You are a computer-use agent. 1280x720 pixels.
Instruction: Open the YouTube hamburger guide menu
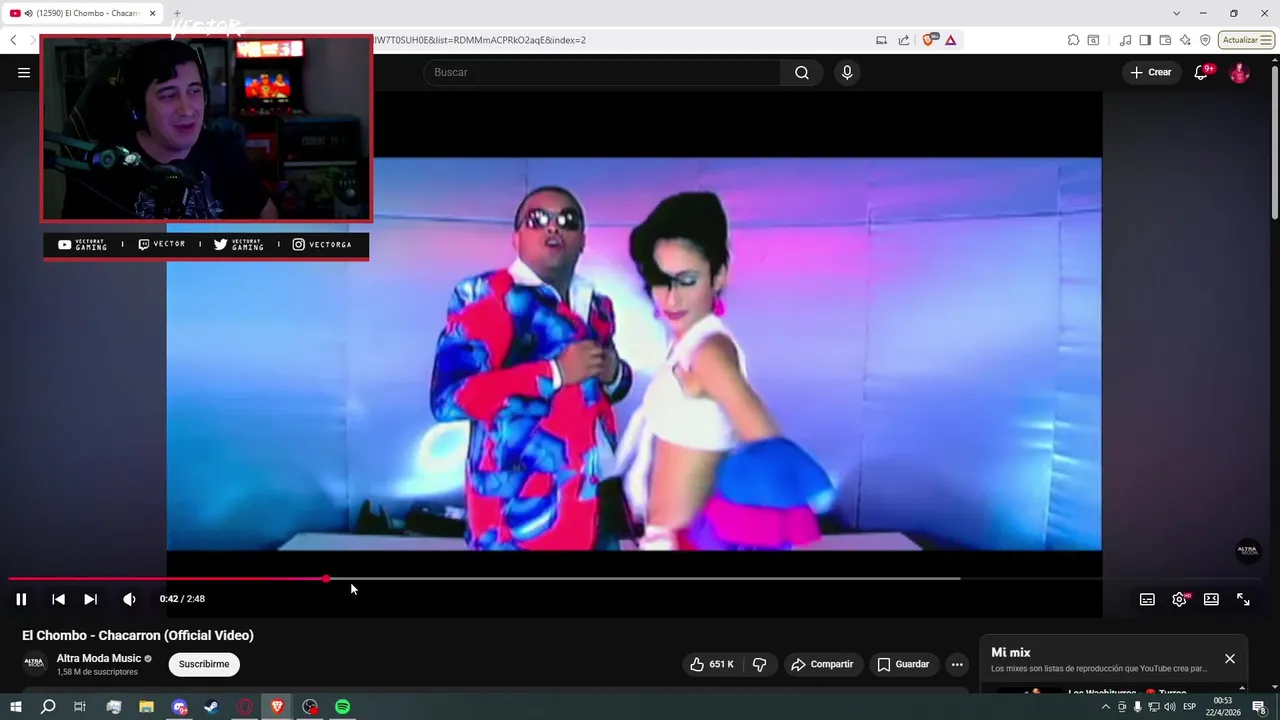click(x=24, y=72)
